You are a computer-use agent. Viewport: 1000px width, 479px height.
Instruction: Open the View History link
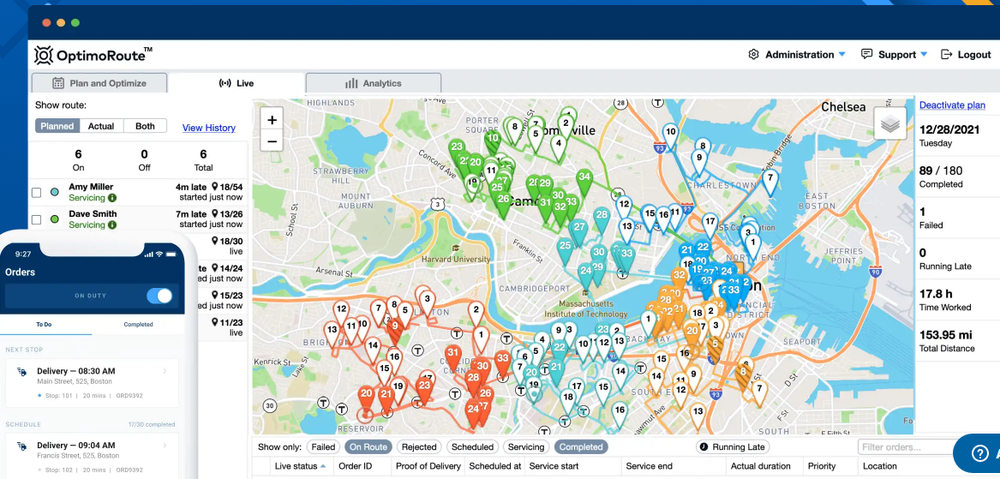coord(209,128)
